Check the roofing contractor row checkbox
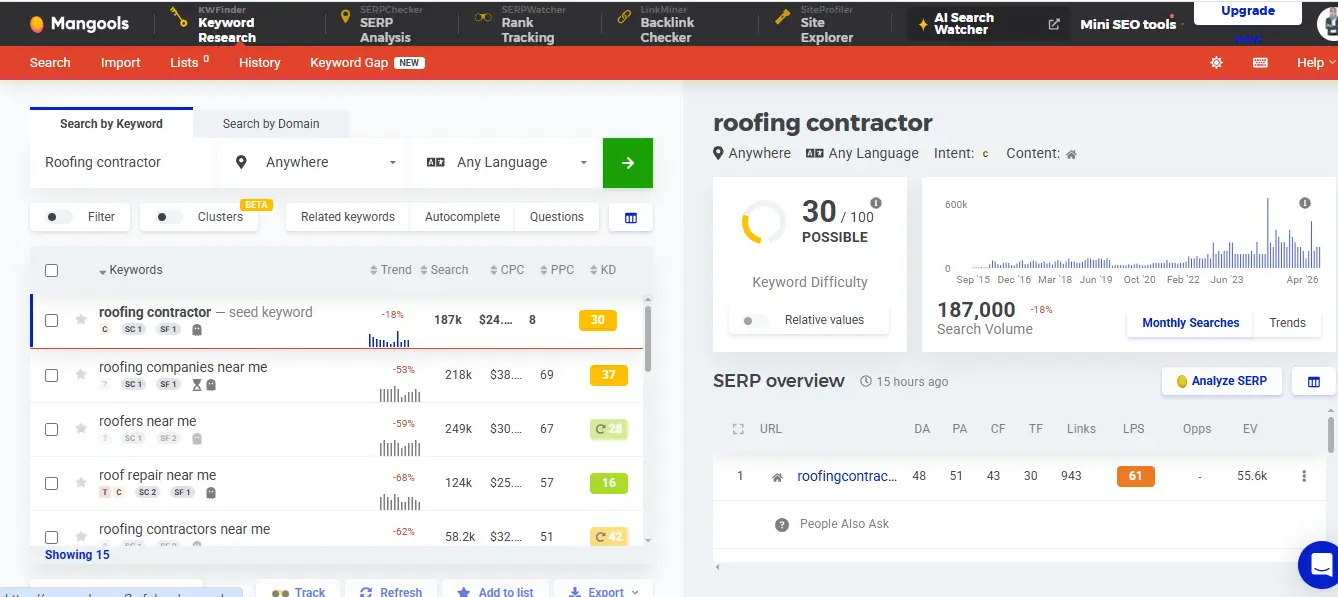Image resolution: width=1338 pixels, height=597 pixels. tap(52, 321)
